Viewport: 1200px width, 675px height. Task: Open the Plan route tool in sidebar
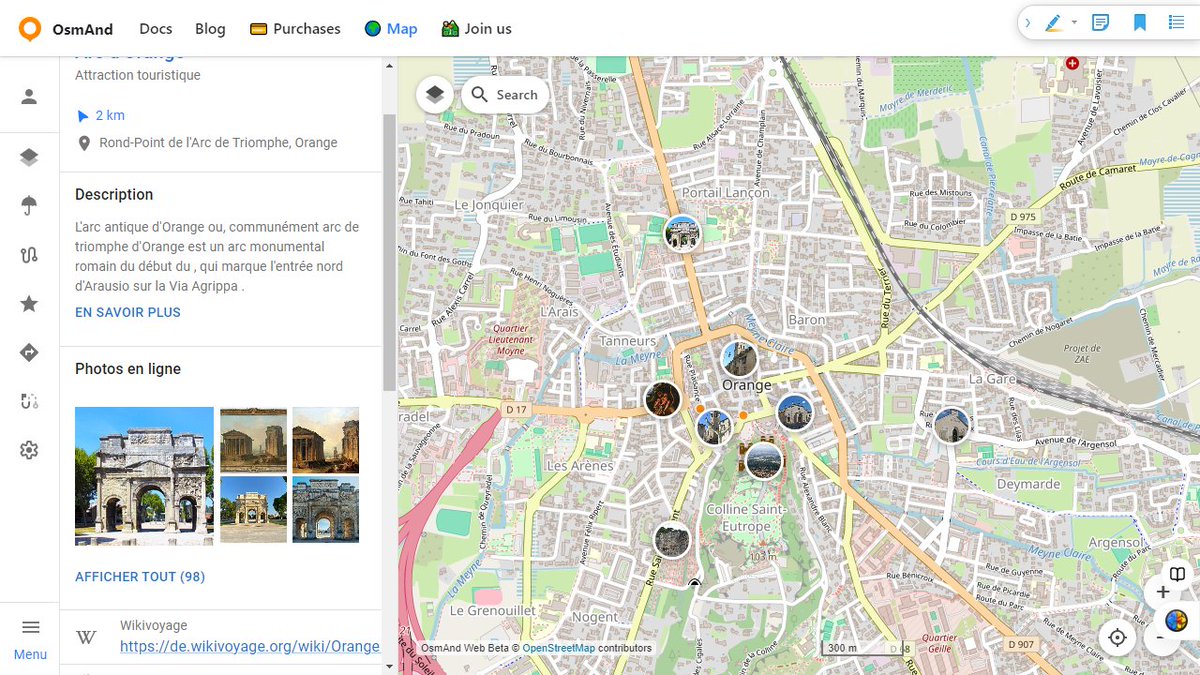(29, 254)
